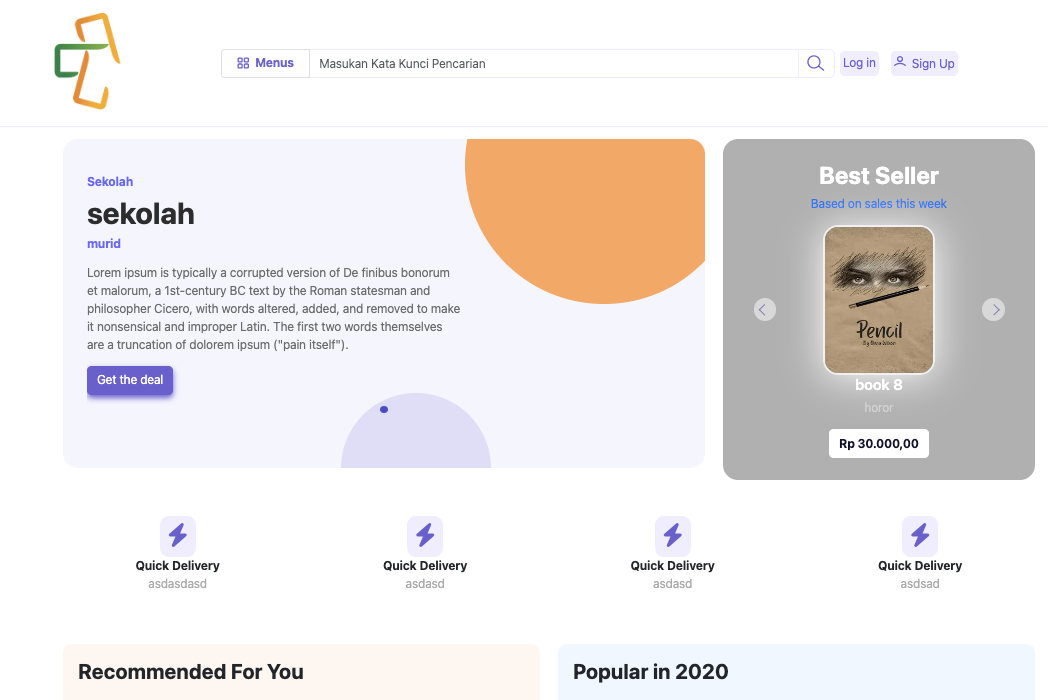
Task: Click the previous arrow in Best Seller carousel
Action: [764, 309]
